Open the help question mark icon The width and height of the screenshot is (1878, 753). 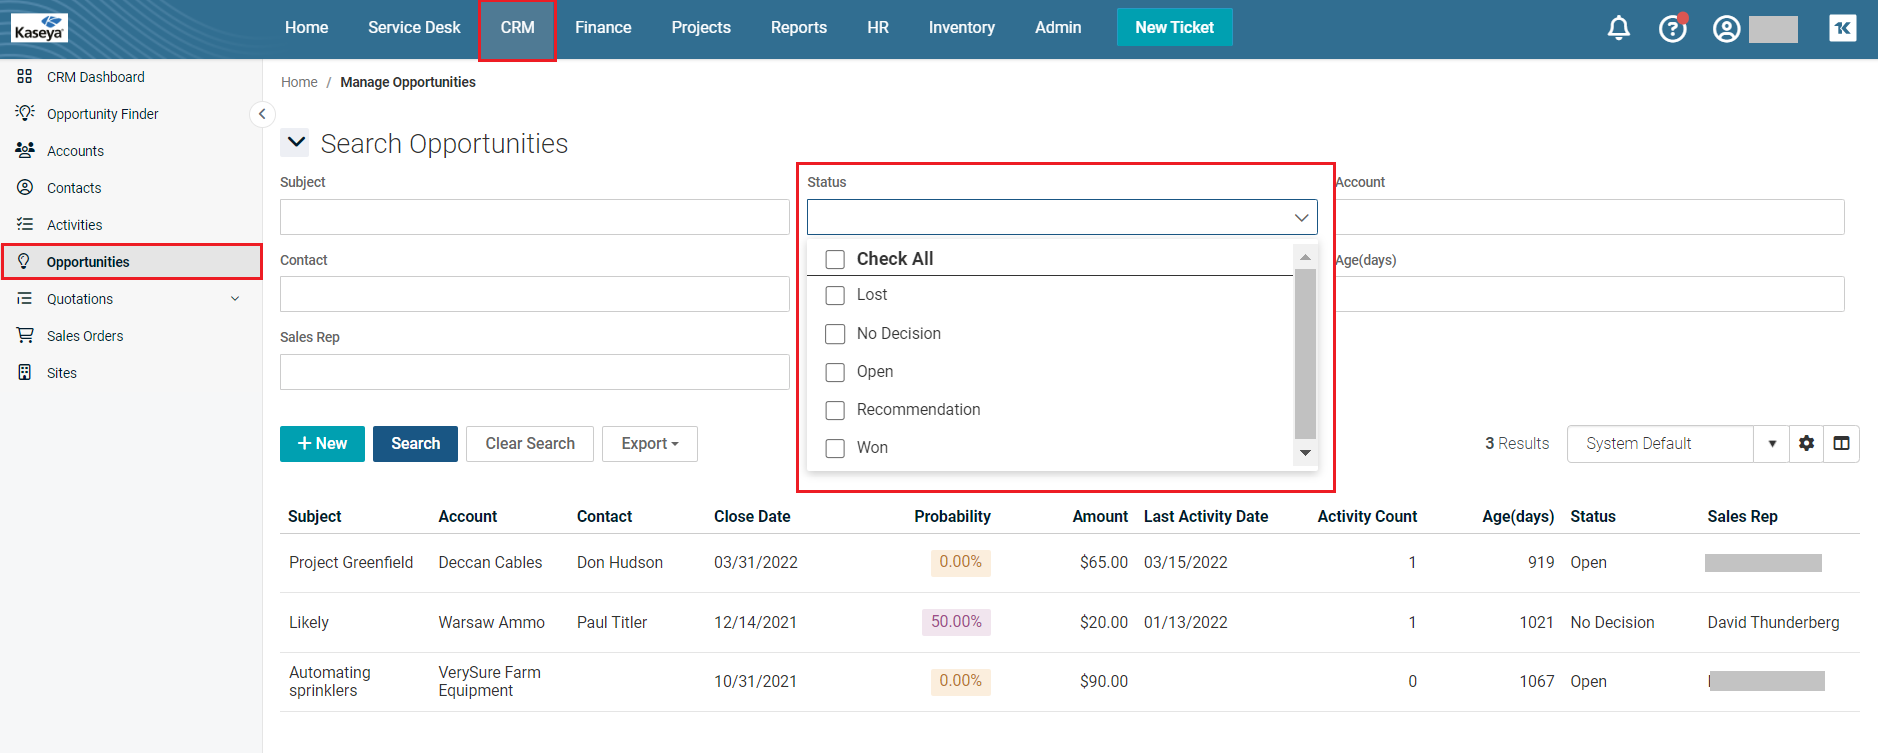(x=1672, y=28)
